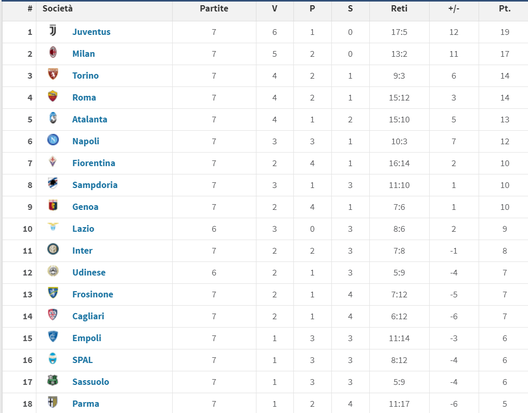Open the Atalanta team link
The image size is (528, 413).
(x=90, y=119)
